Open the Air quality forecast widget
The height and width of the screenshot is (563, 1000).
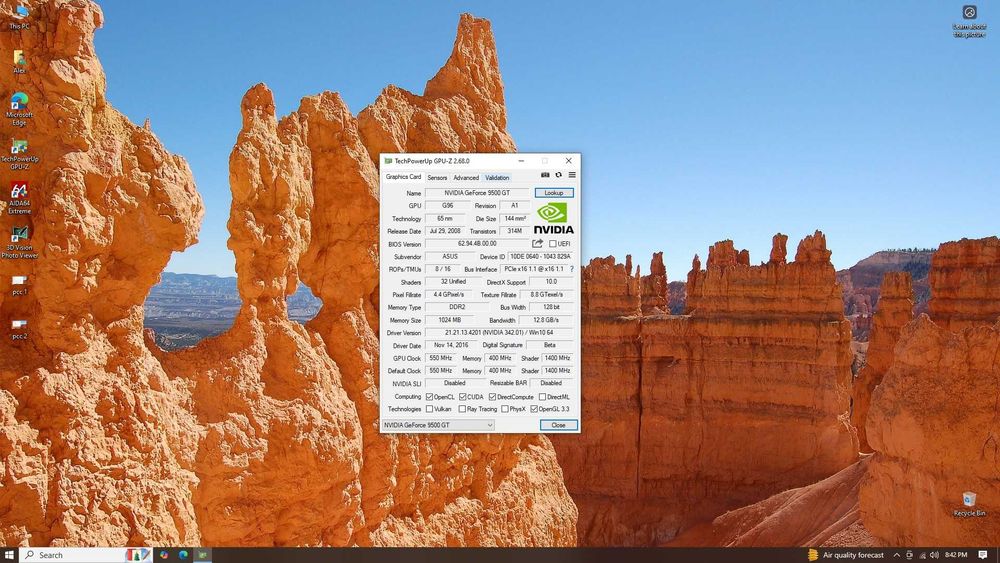tap(846, 555)
